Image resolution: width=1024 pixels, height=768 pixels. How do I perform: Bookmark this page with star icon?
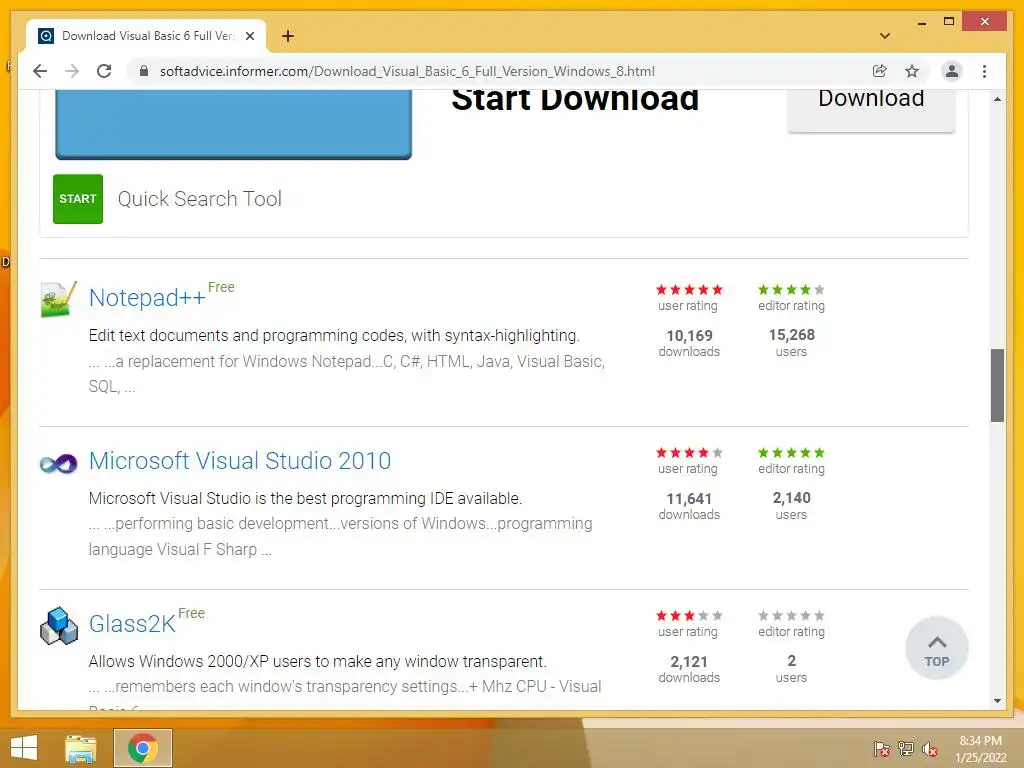(x=912, y=71)
